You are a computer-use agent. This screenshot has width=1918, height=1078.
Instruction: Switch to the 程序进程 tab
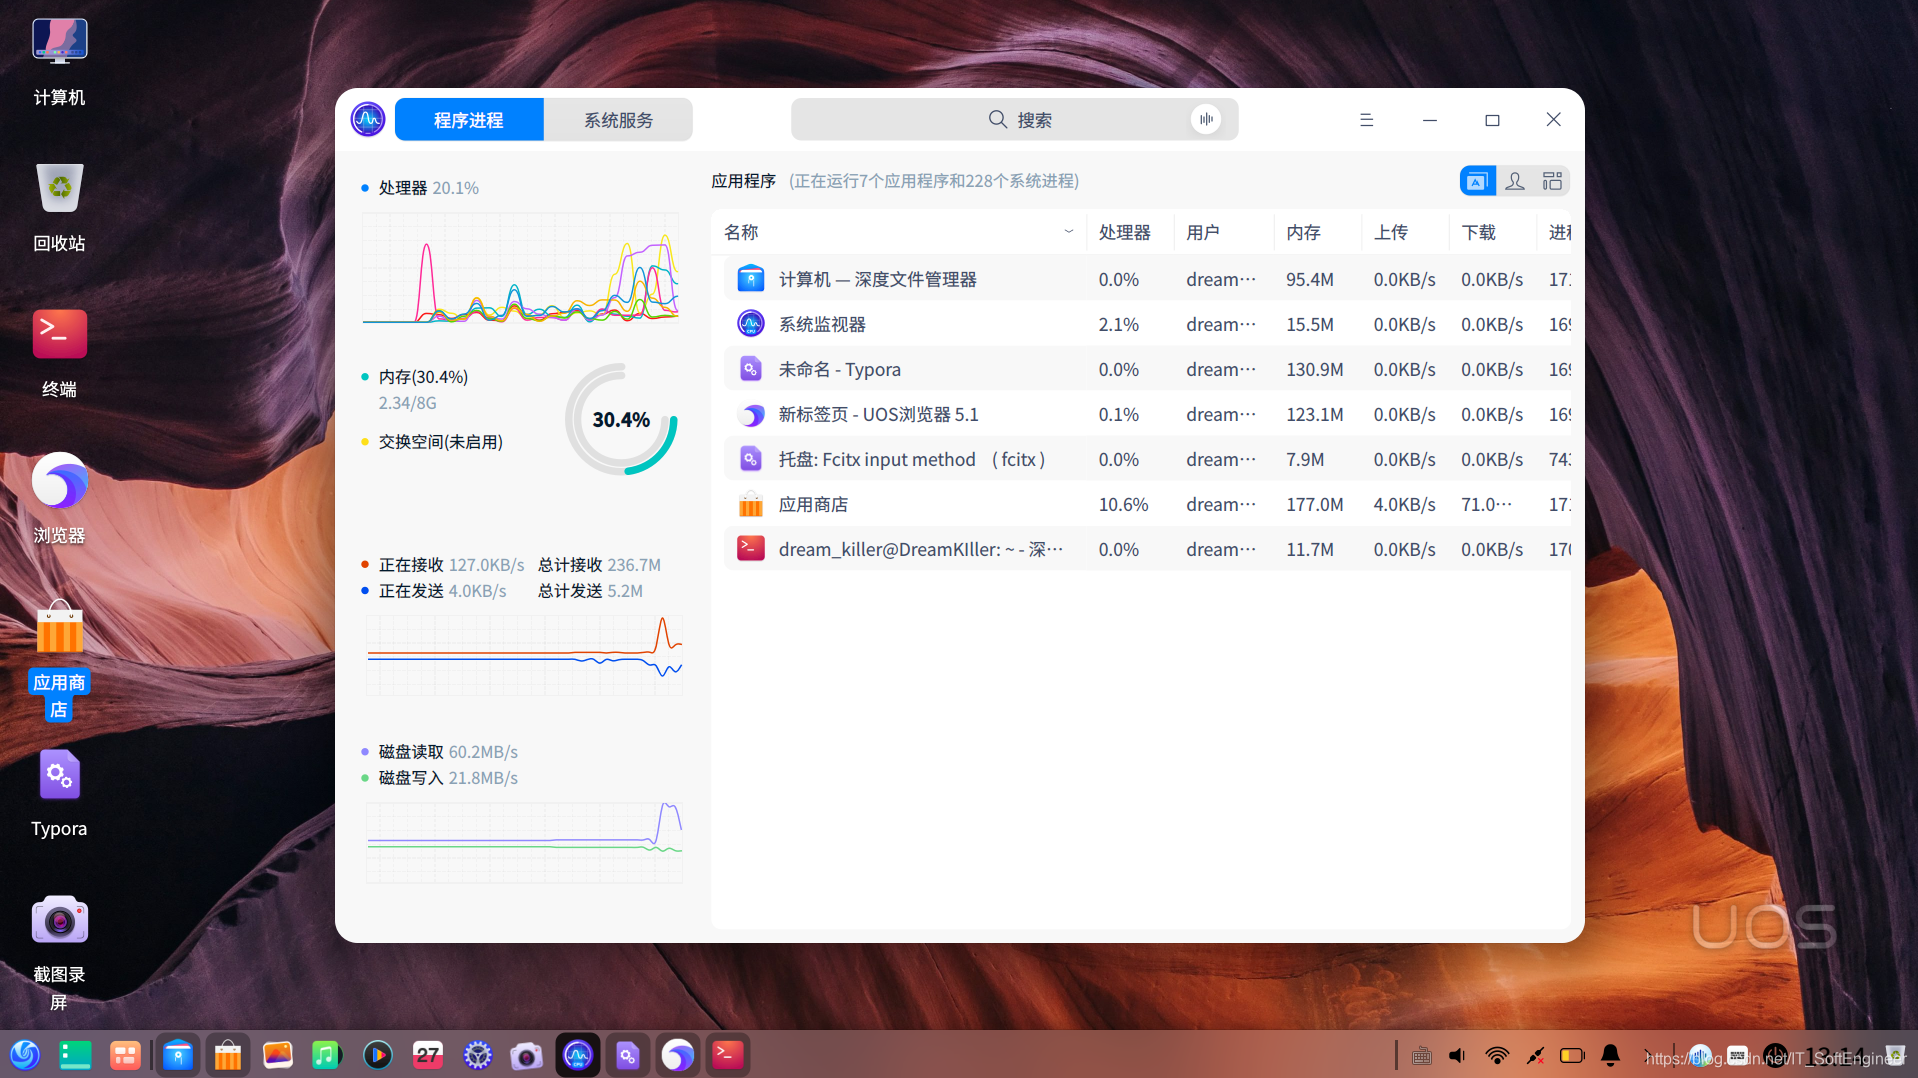click(469, 120)
